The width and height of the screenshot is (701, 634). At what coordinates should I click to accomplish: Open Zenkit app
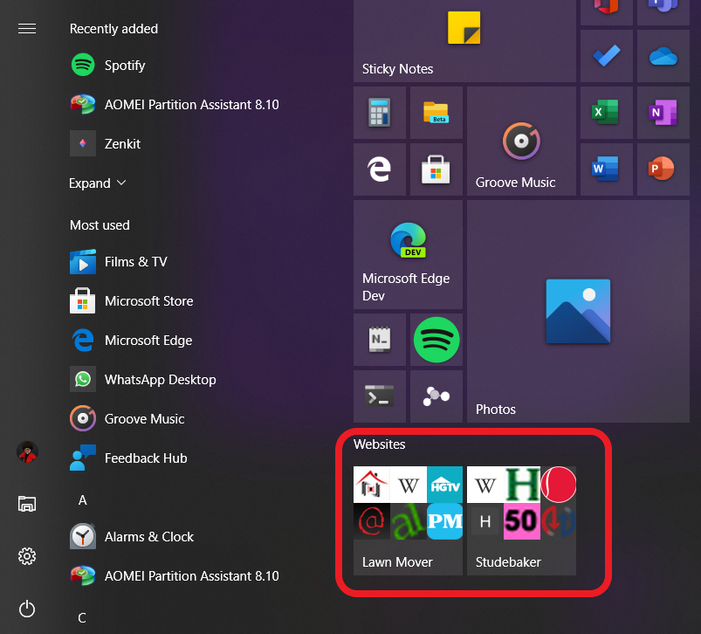(x=105, y=144)
